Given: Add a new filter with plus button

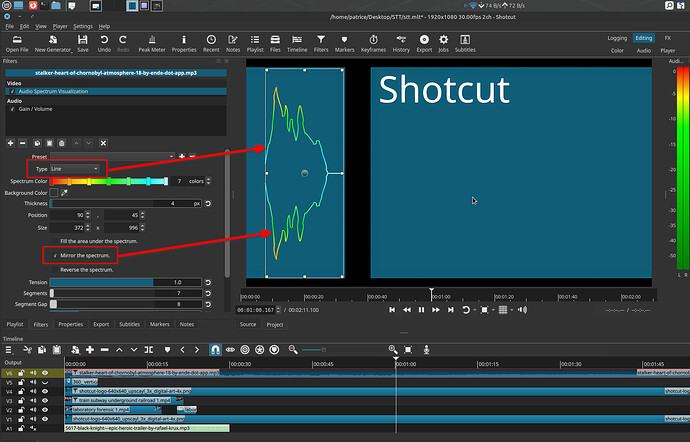Looking at the screenshot, I should [x=11, y=141].
